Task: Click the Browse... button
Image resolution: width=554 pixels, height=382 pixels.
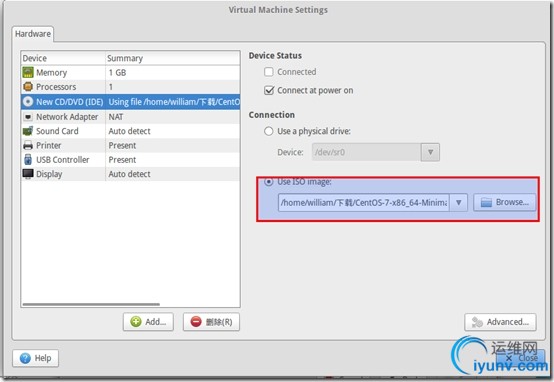Action: point(505,202)
